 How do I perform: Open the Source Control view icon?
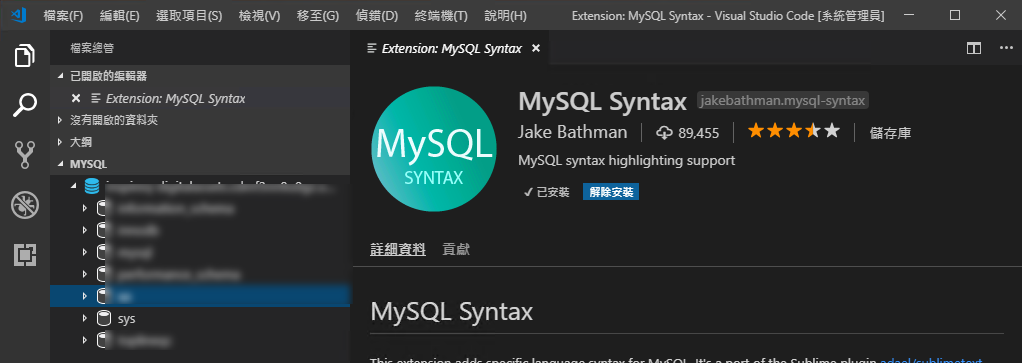[x=25, y=155]
